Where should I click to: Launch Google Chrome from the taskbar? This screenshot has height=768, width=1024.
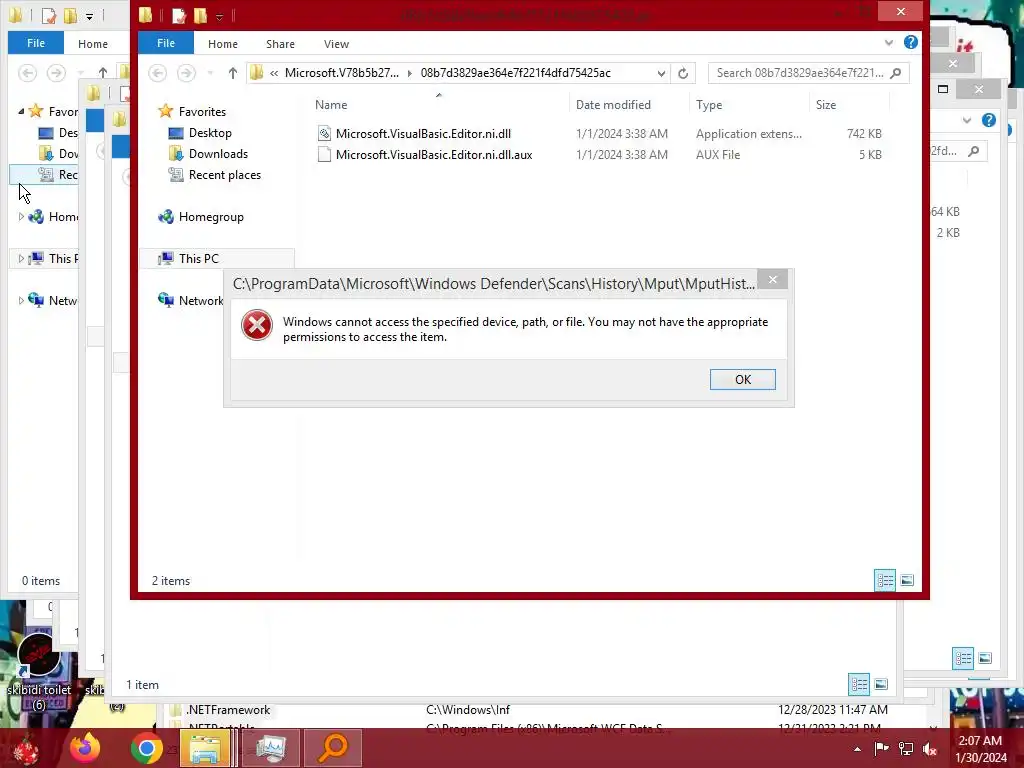[146, 748]
